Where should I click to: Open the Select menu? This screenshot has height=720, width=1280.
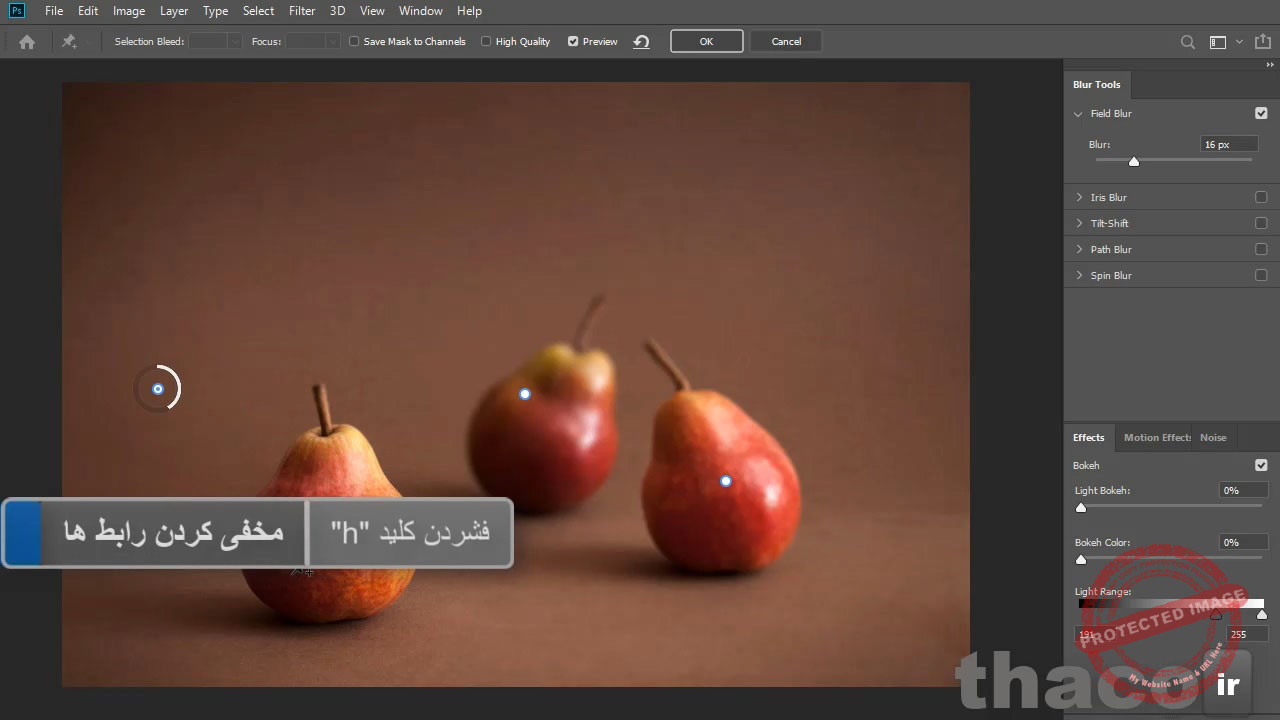[258, 11]
